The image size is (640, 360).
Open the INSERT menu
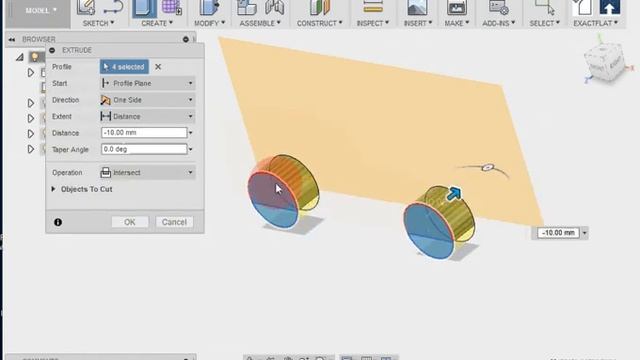point(418,23)
